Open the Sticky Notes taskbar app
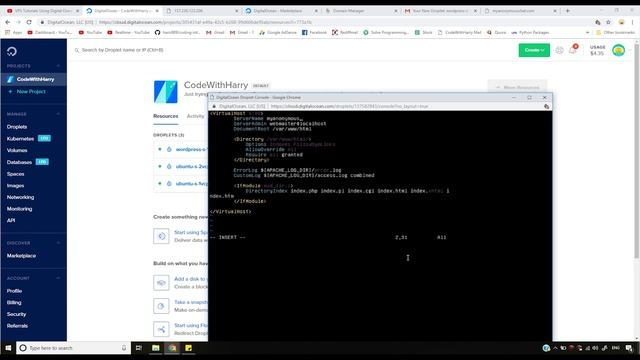The image size is (640, 360). coord(188,348)
